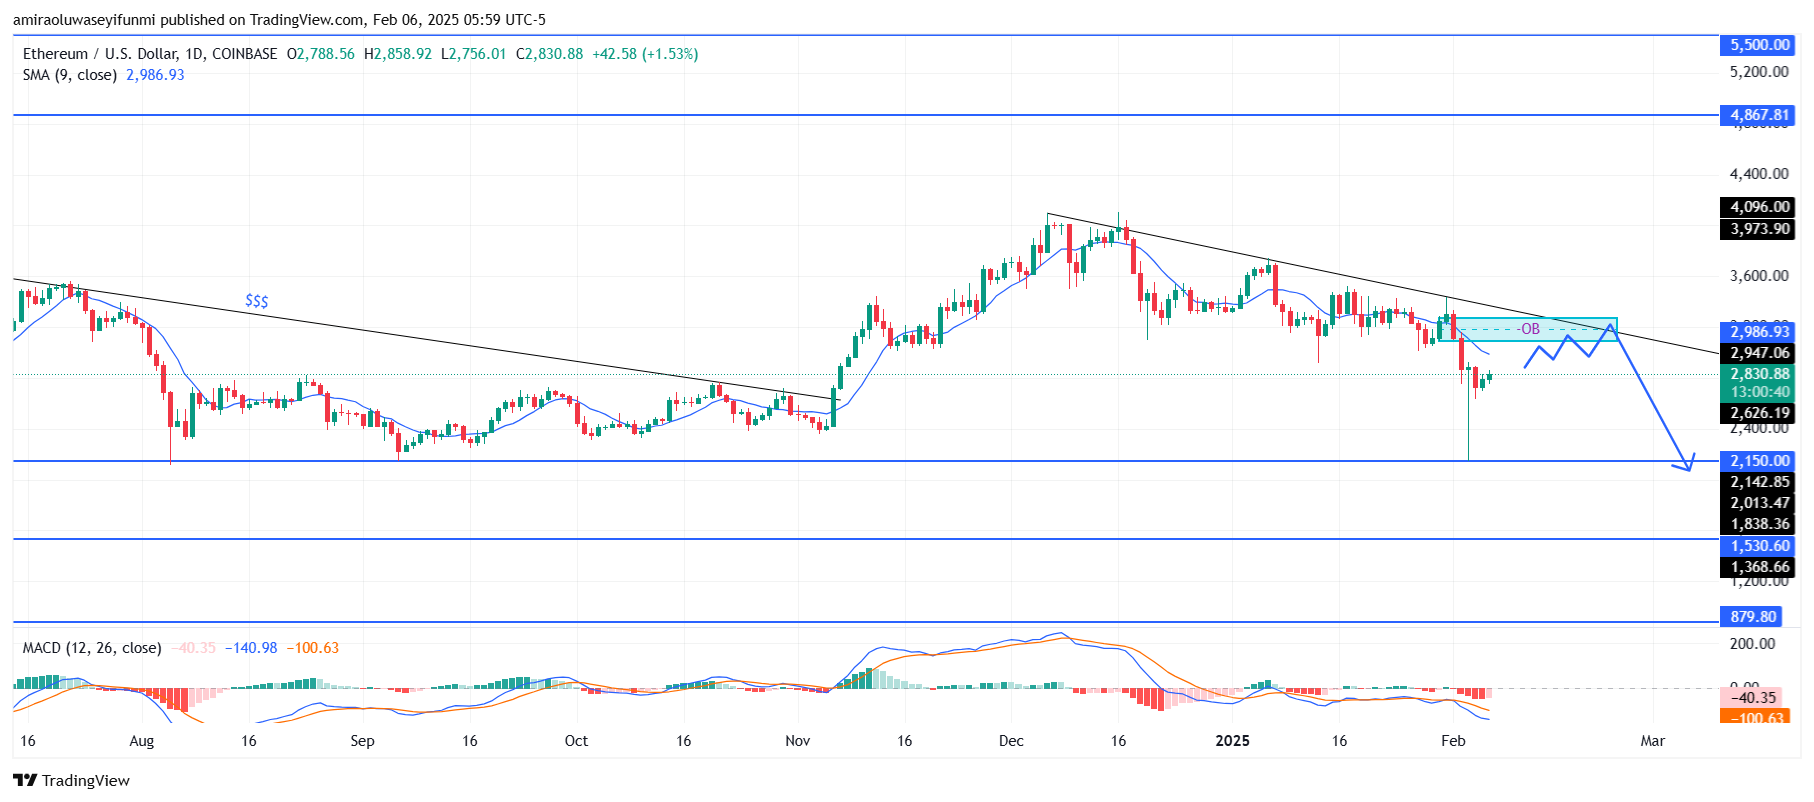Select the SMA (9, close) indicator legend
1814x802 pixels.
pyautogui.click(x=70, y=75)
